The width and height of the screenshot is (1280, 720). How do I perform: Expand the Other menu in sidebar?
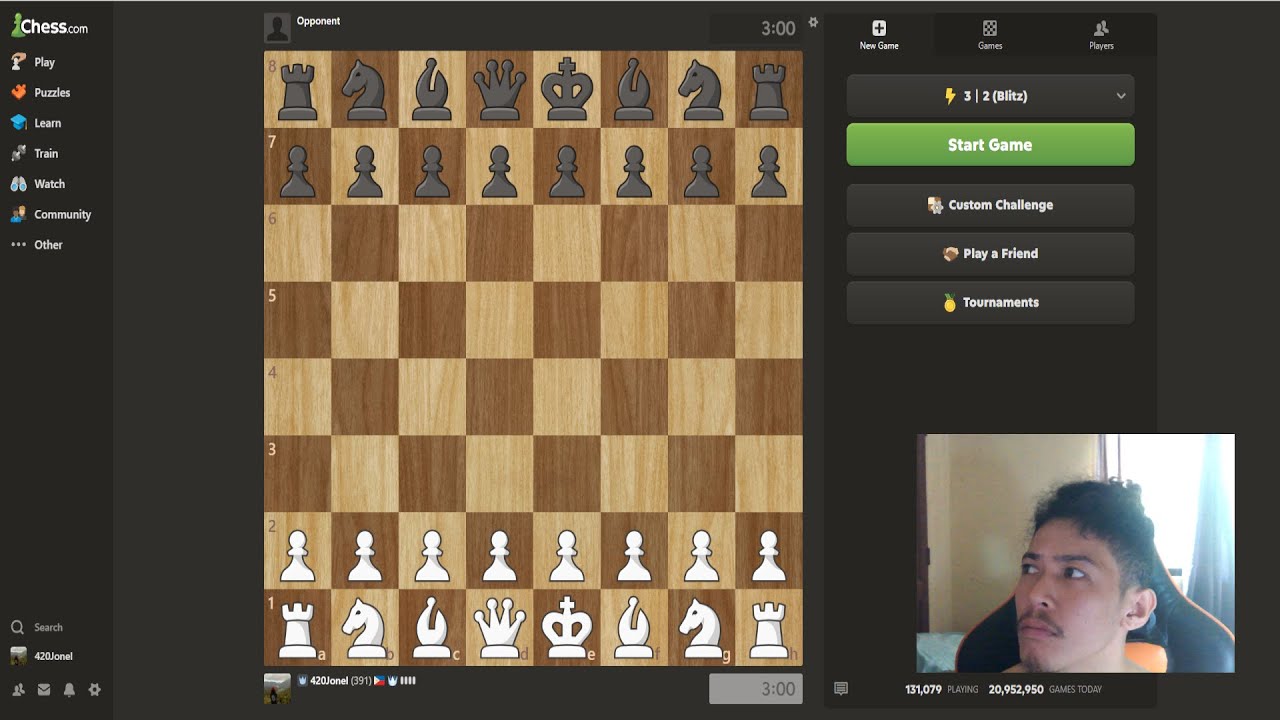pyautogui.click(x=37, y=244)
